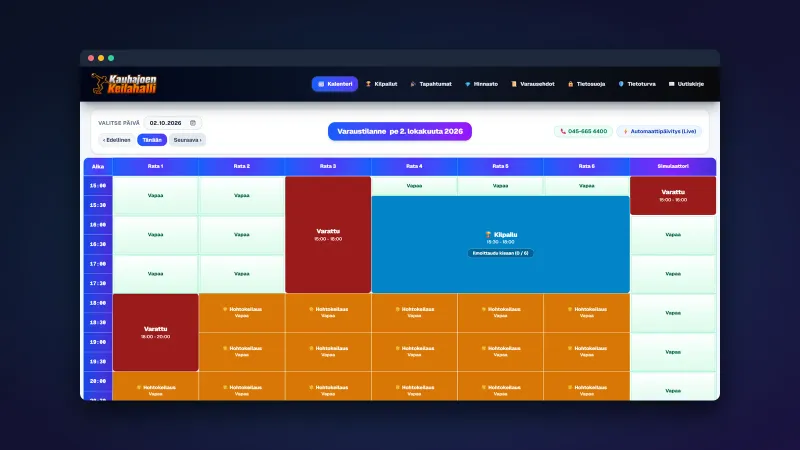The height and width of the screenshot is (450, 800).
Task: Open the Hinnasto page
Action: pyautogui.click(x=481, y=84)
